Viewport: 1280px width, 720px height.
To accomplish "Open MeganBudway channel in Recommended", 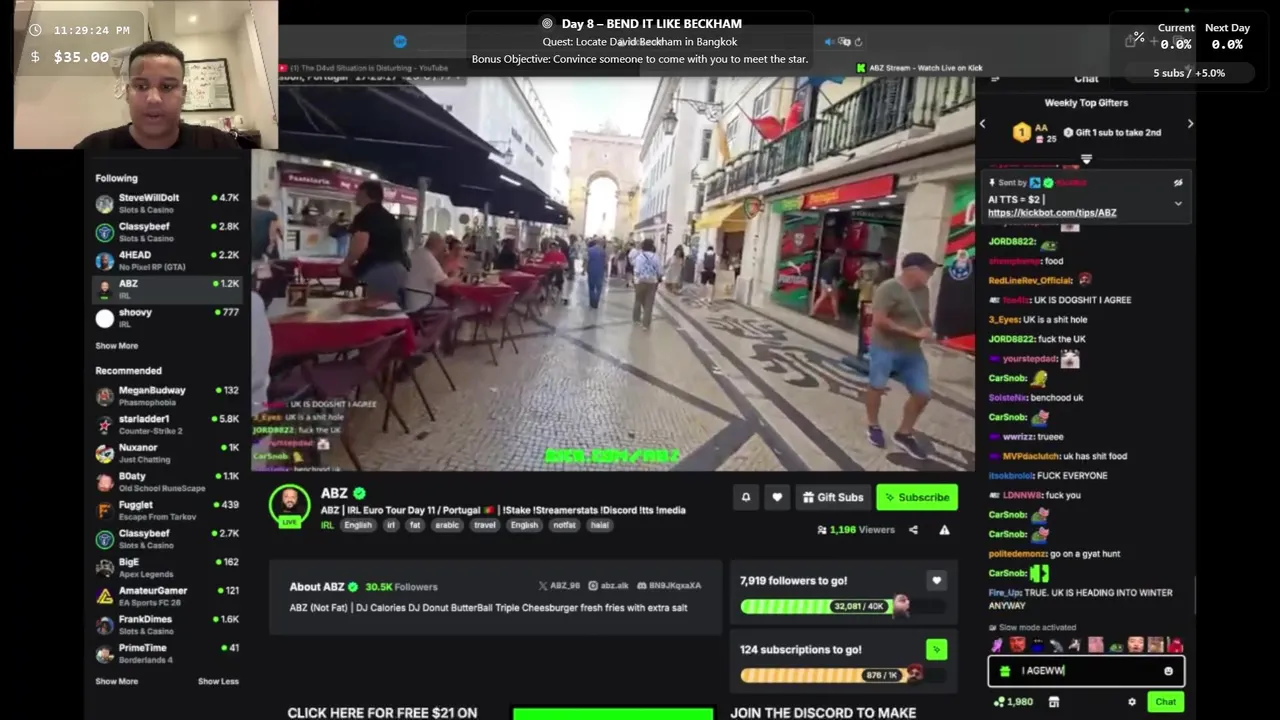I will (x=168, y=396).
